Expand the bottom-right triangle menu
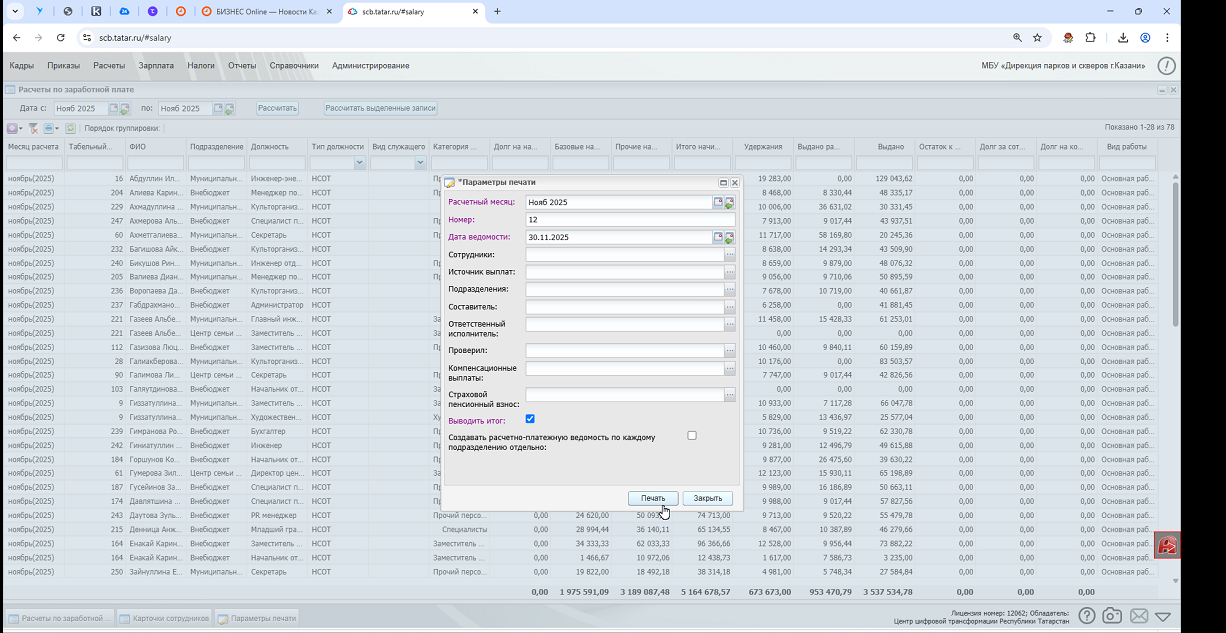The height and width of the screenshot is (633, 1226). pyautogui.click(x=1163, y=617)
